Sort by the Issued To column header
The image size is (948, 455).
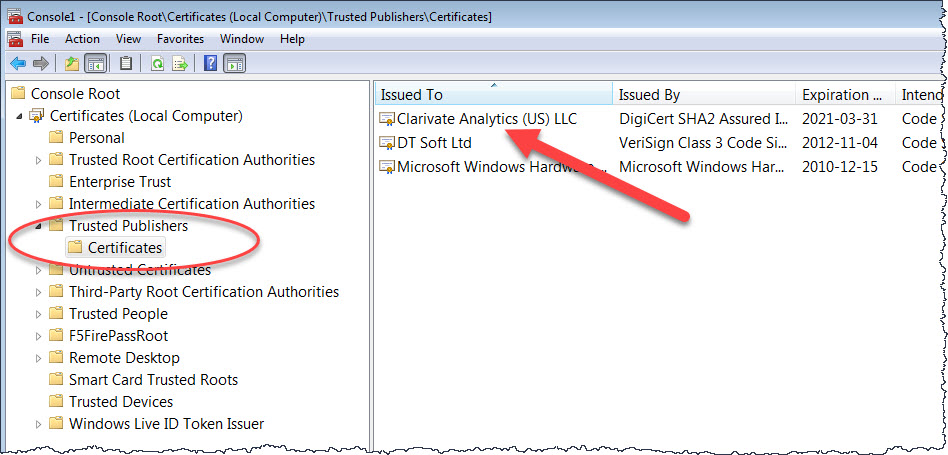[x=494, y=95]
